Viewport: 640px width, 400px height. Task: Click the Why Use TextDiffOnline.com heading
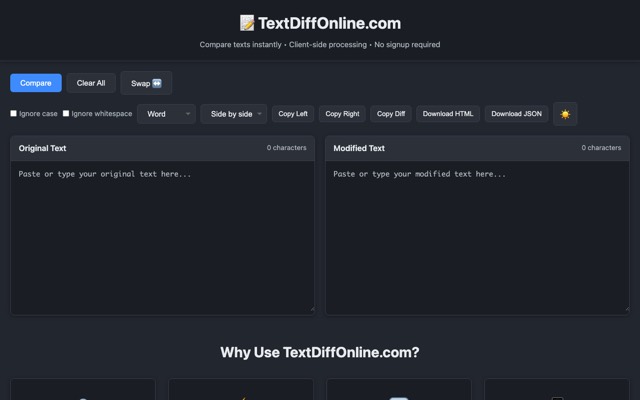(x=320, y=352)
